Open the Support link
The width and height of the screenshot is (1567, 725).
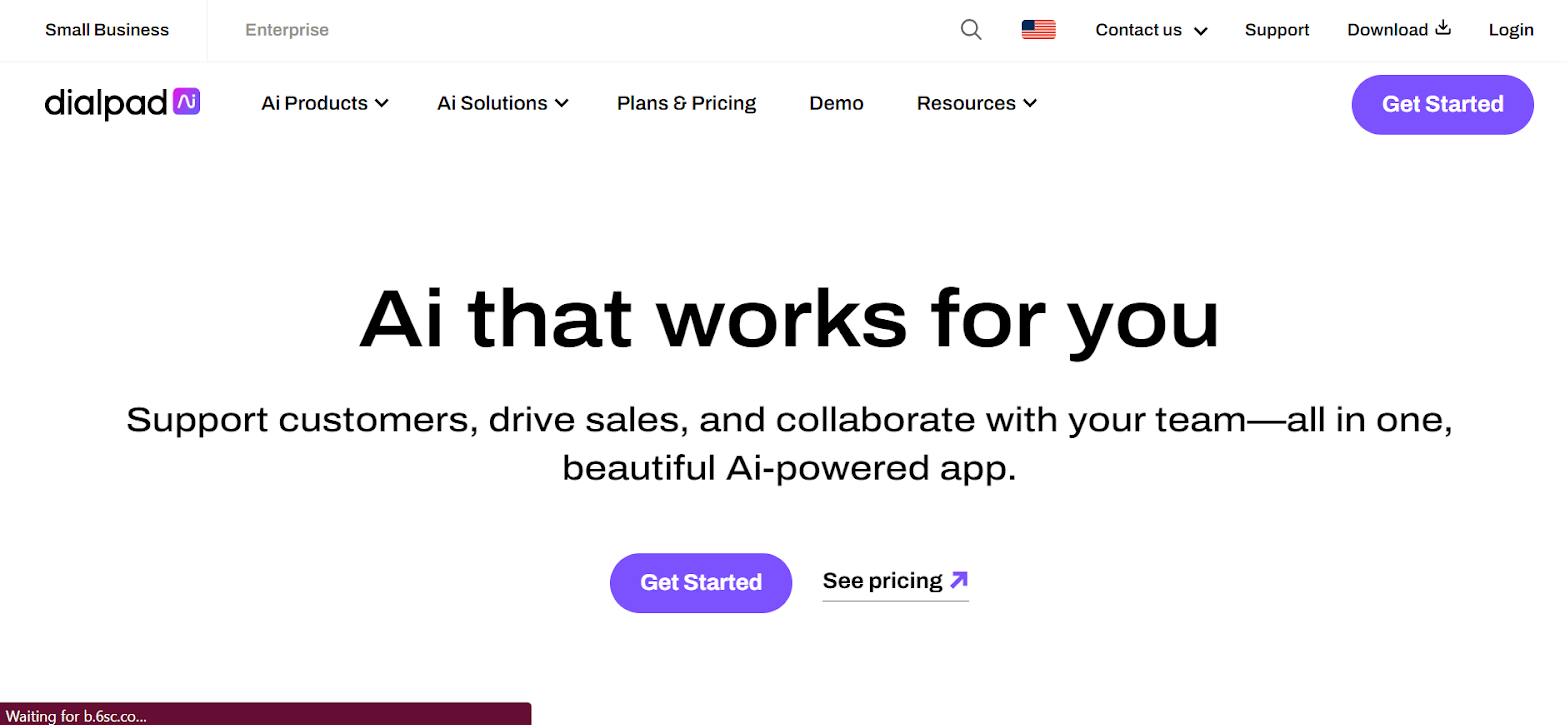1277,30
